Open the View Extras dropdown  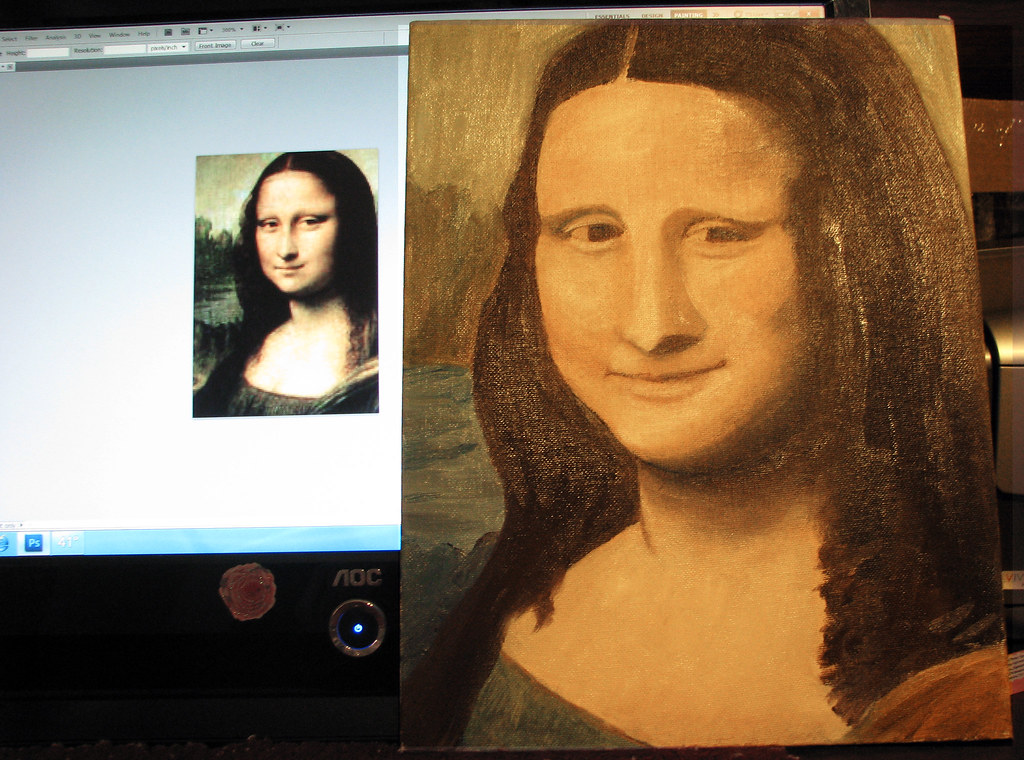[205, 31]
